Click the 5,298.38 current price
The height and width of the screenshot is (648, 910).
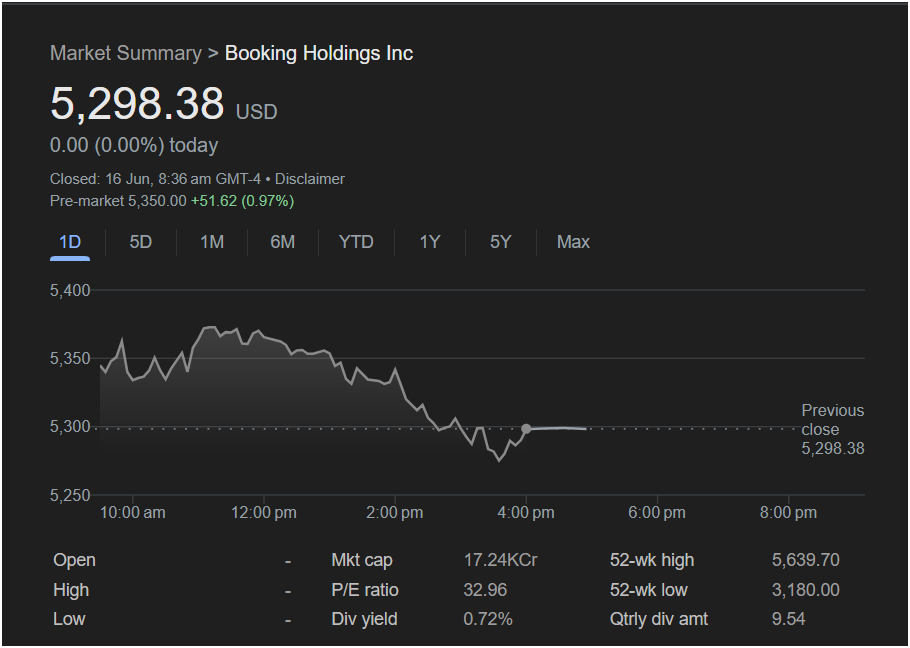[137, 104]
